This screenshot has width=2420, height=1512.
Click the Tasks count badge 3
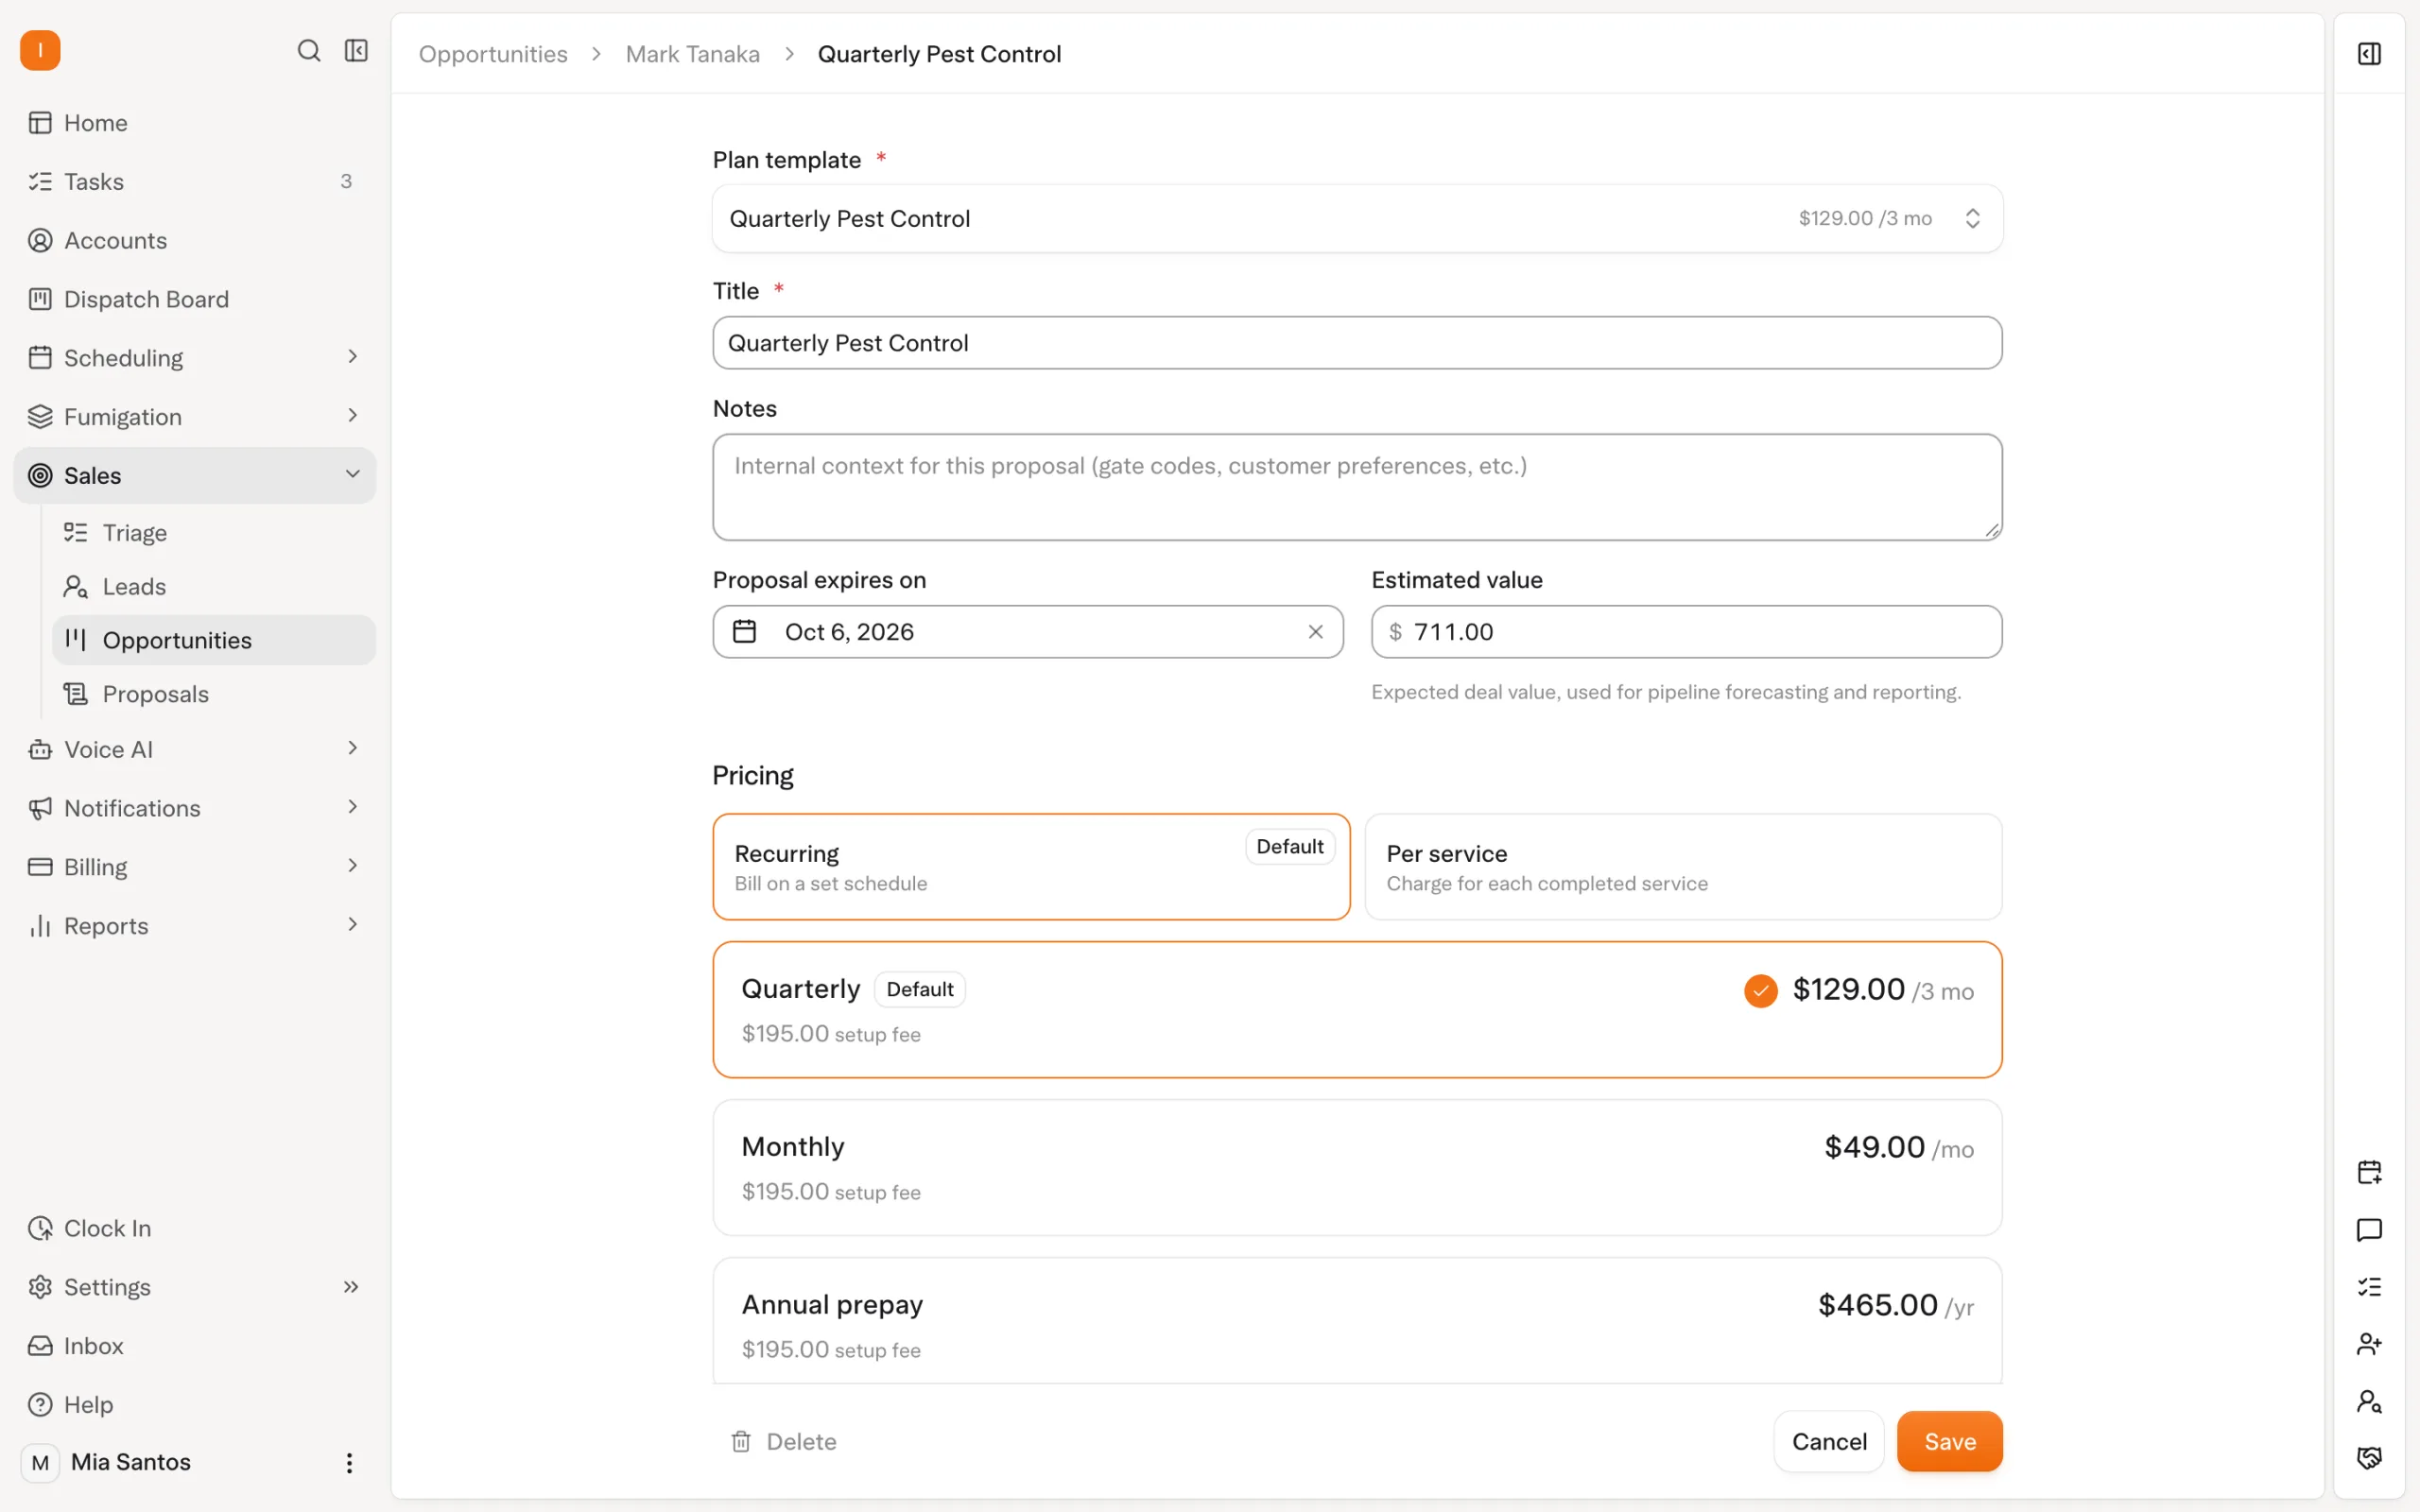click(x=346, y=181)
